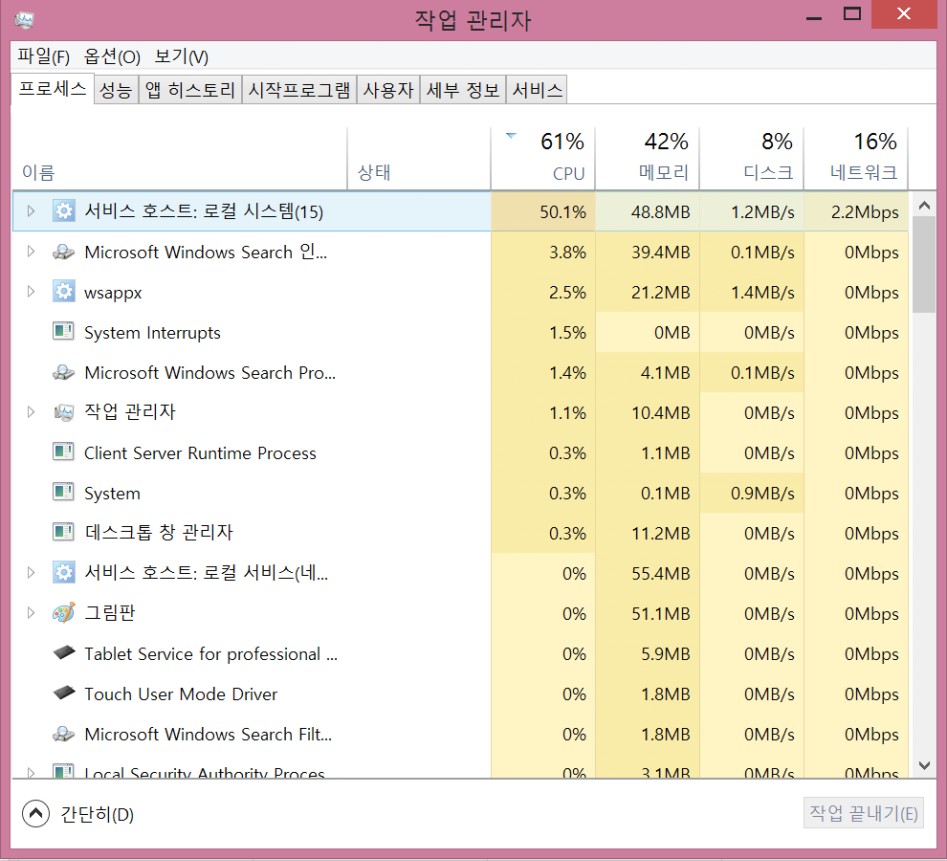Sort by the 61% CPU column header
947x861 pixels.
tap(543, 158)
